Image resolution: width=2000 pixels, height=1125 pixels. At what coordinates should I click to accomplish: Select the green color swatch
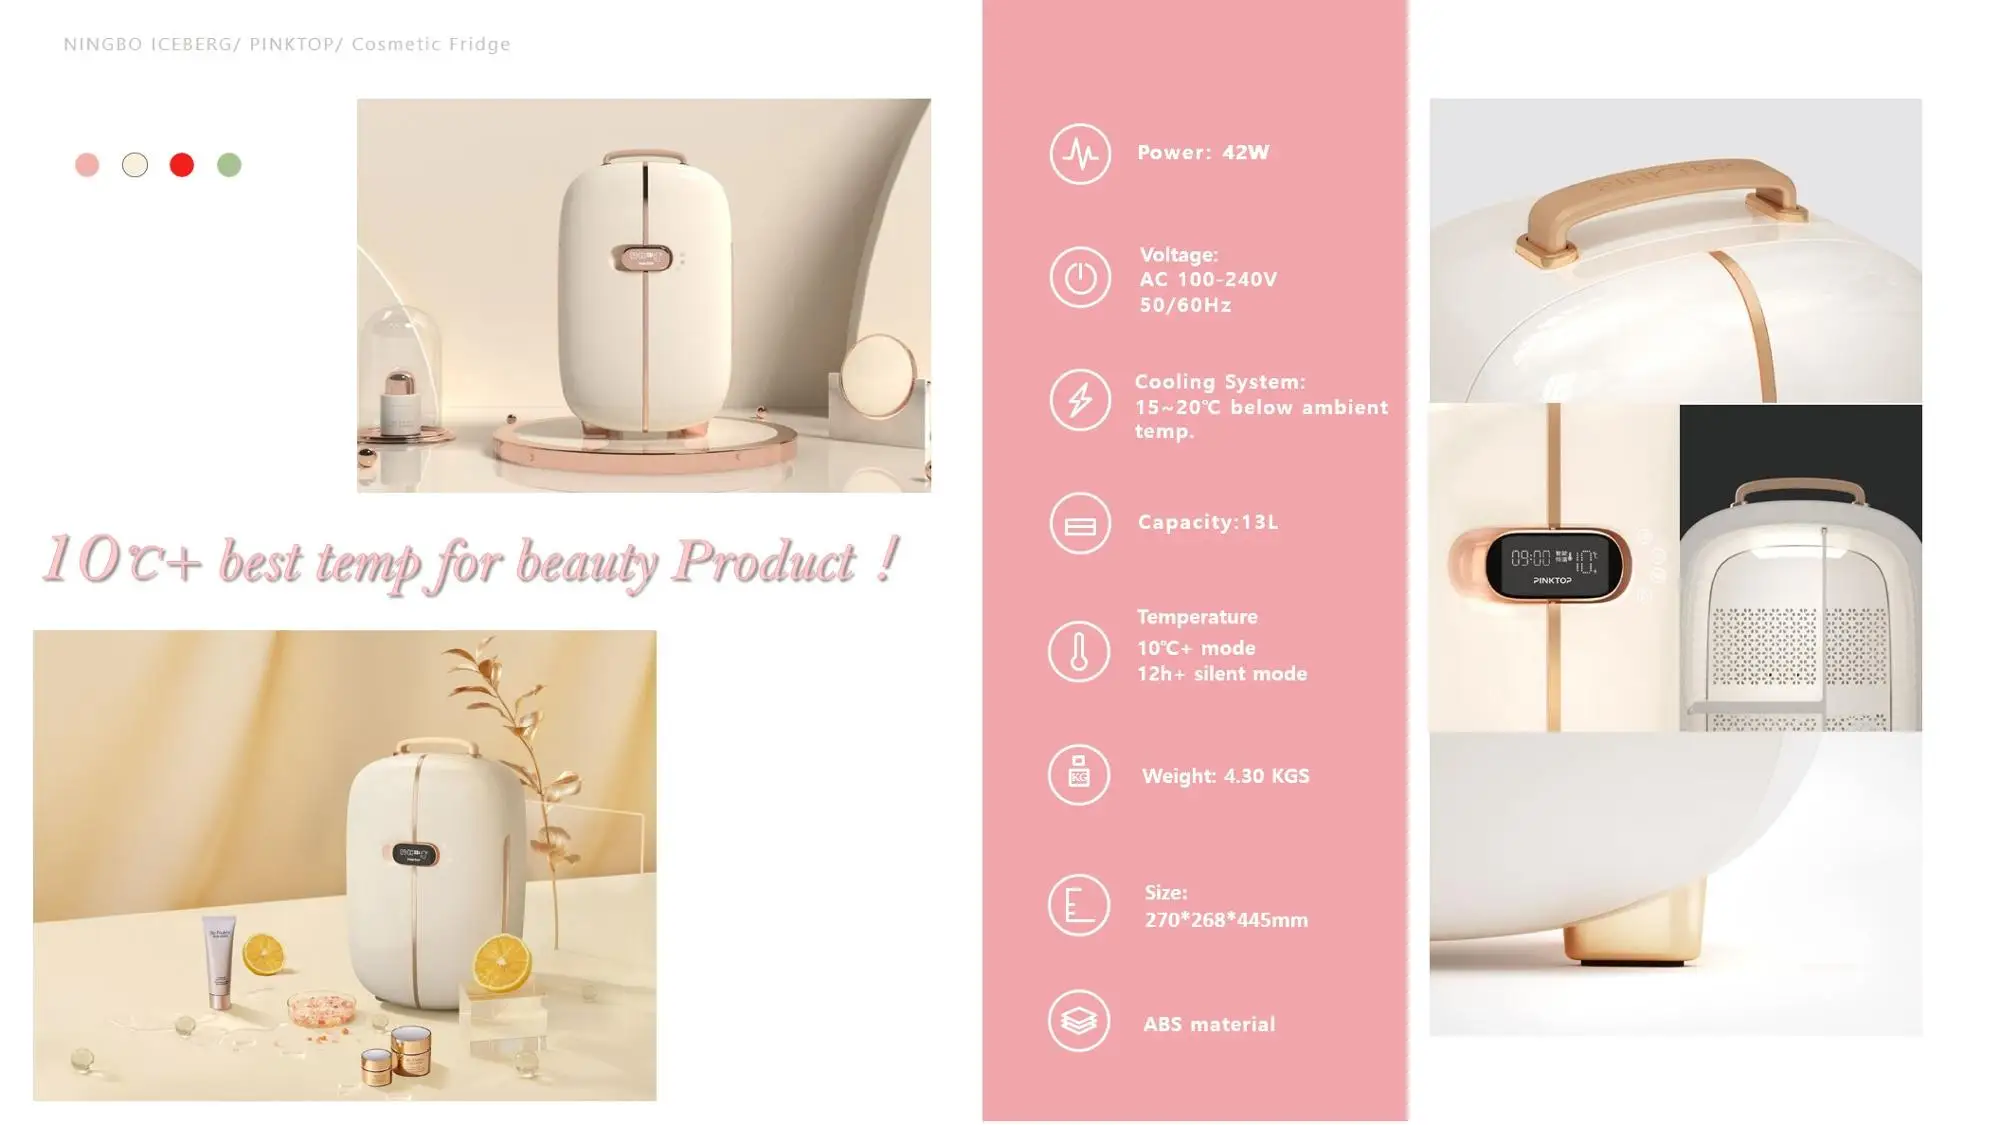click(229, 165)
